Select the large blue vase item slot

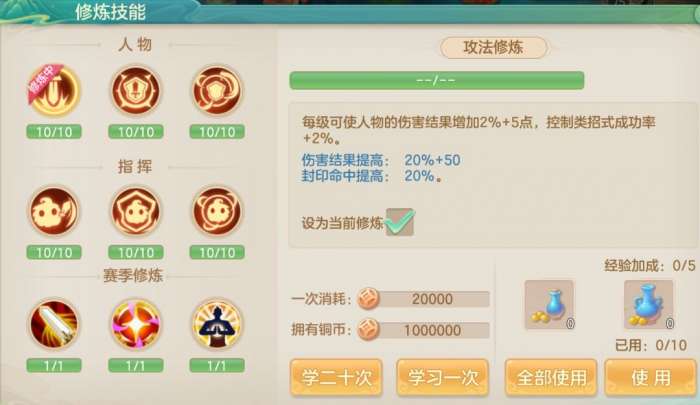649,305
